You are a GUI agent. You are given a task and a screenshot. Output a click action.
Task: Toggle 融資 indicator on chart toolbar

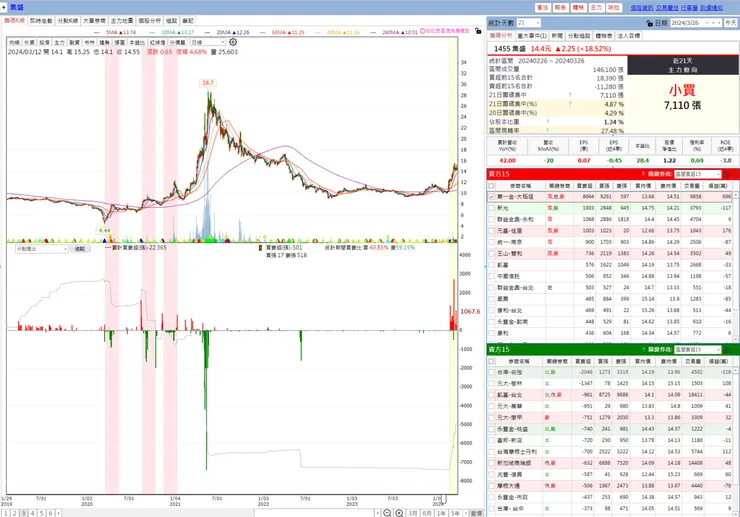pyautogui.click(x=75, y=42)
